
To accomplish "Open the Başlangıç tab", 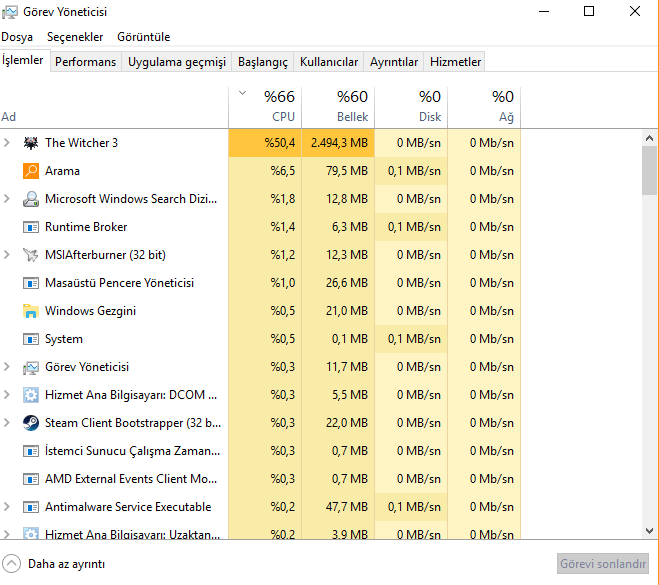I will (x=262, y=62).
